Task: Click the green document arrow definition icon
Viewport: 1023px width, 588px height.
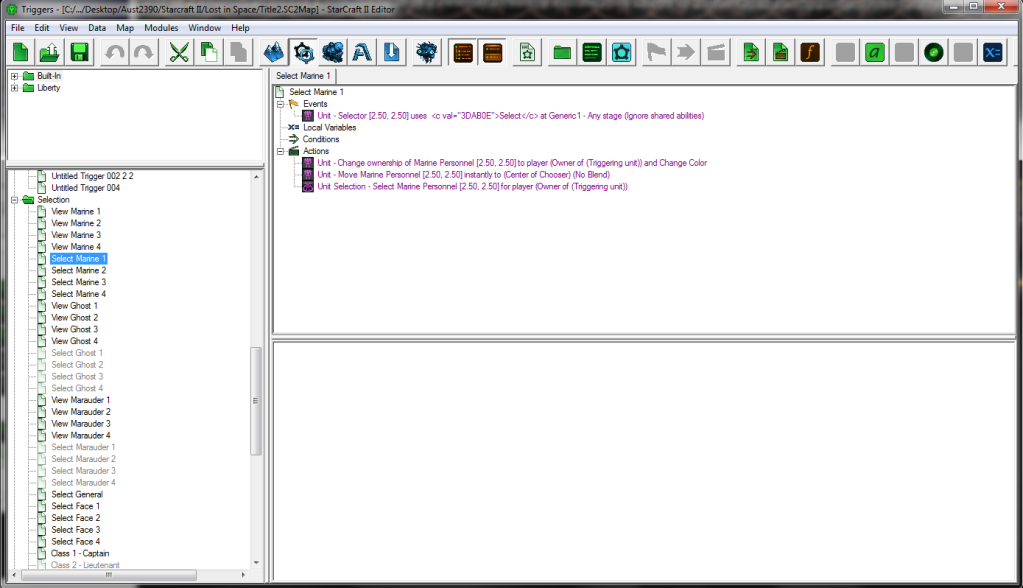Action: point(751,52)
